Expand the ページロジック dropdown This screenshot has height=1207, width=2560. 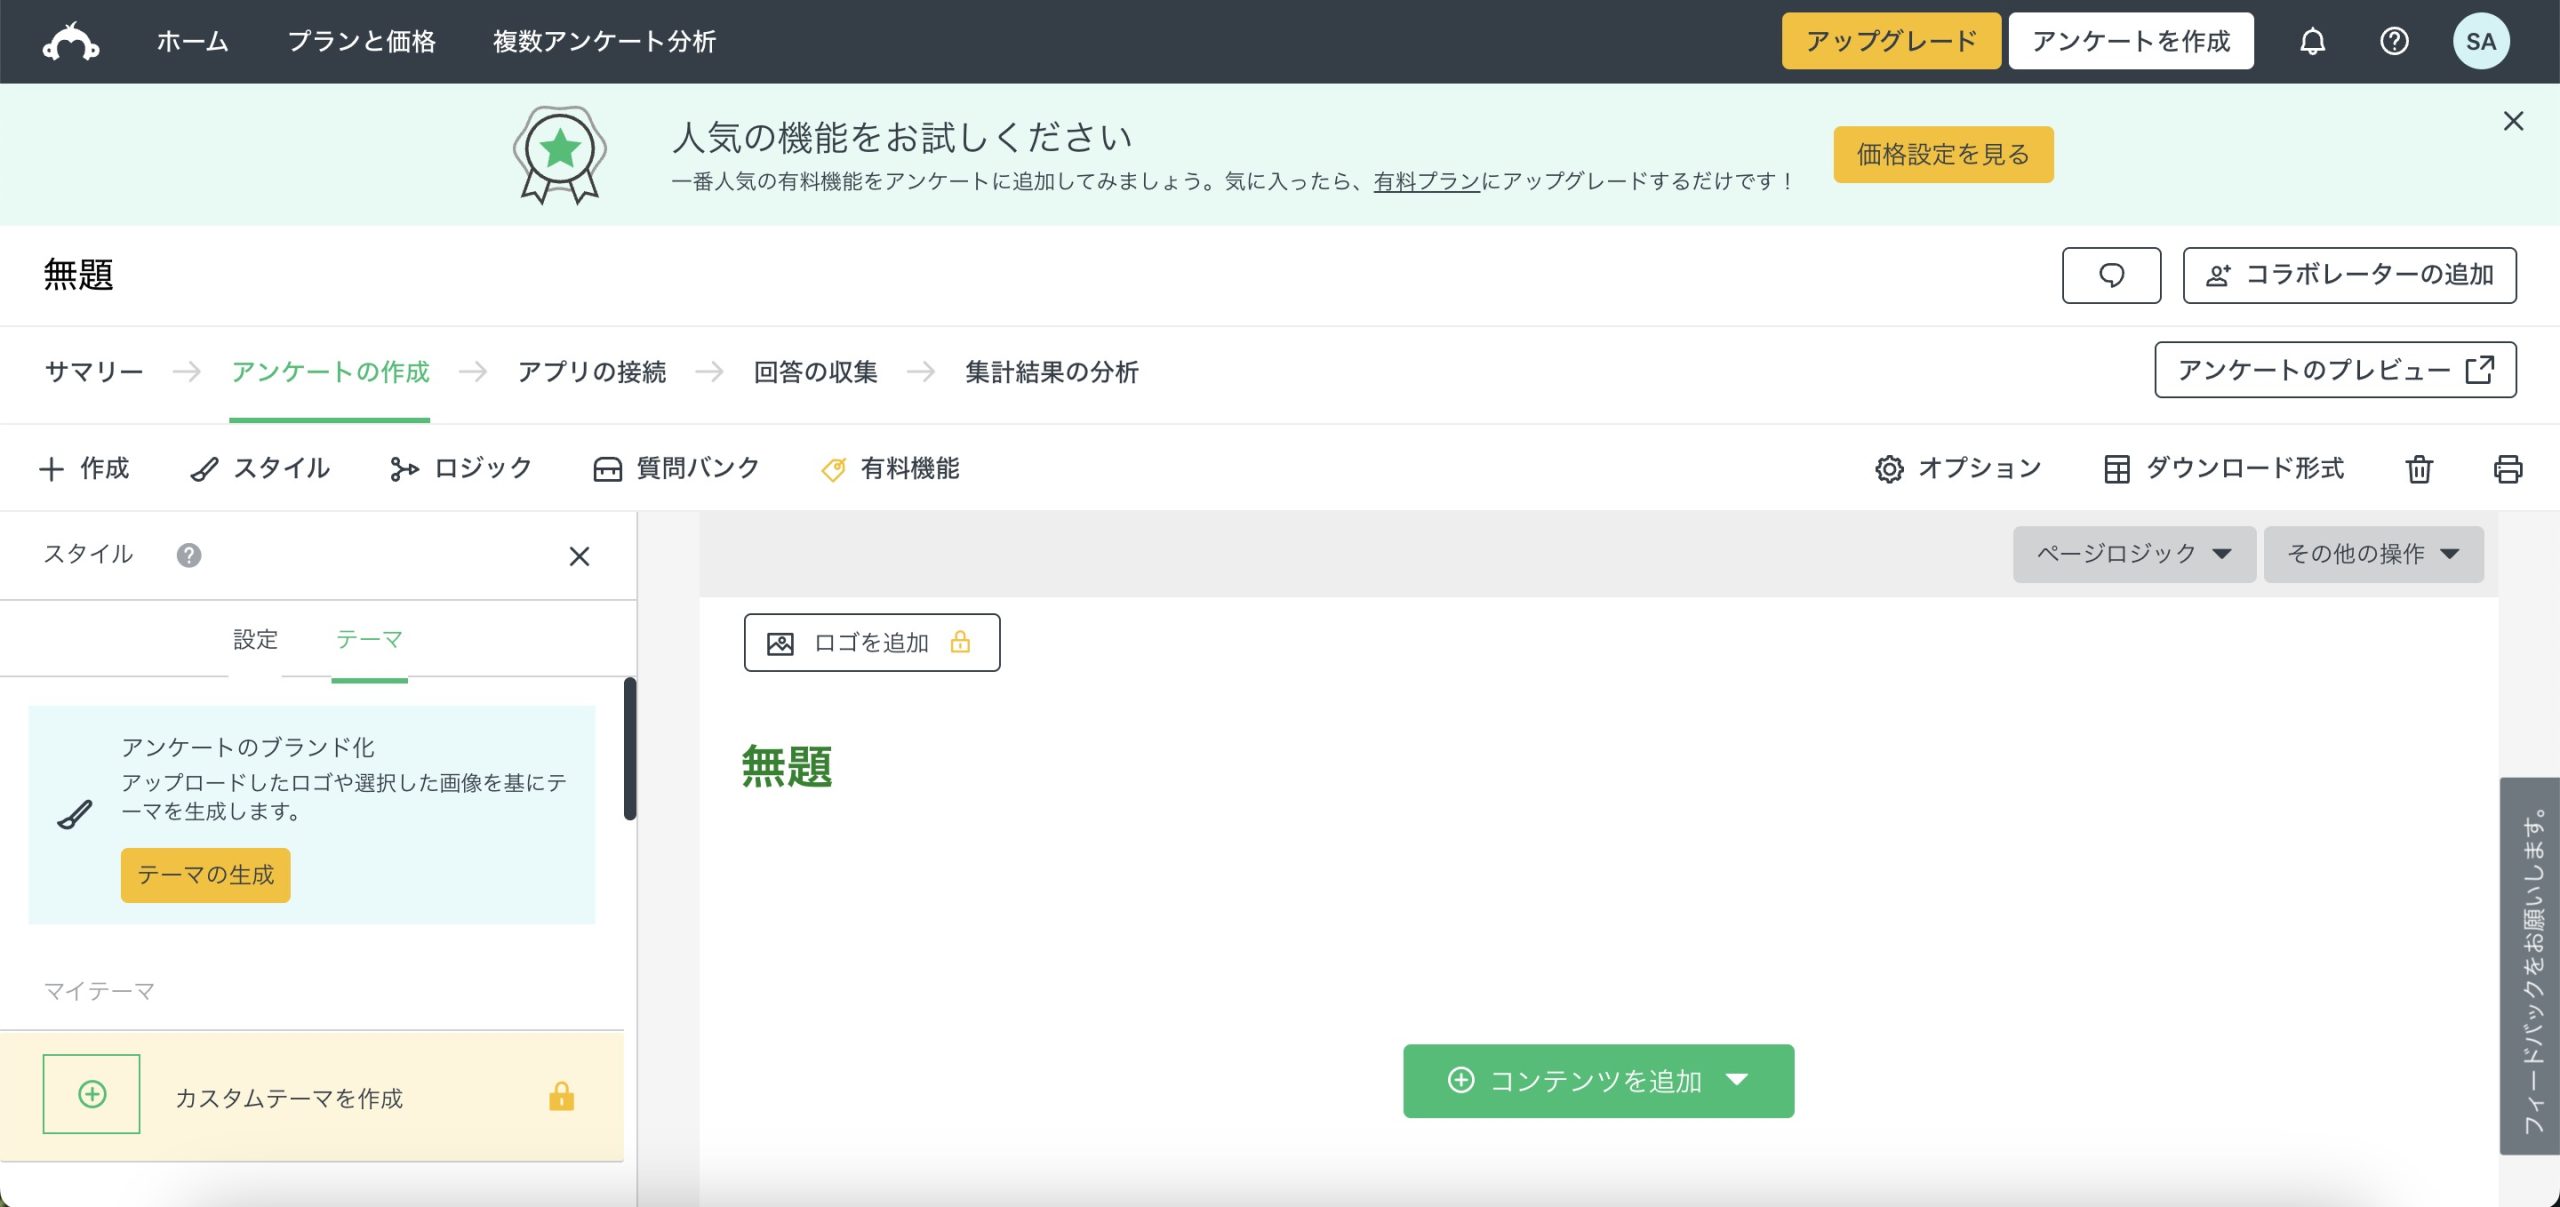click(x=2134, y=554)
